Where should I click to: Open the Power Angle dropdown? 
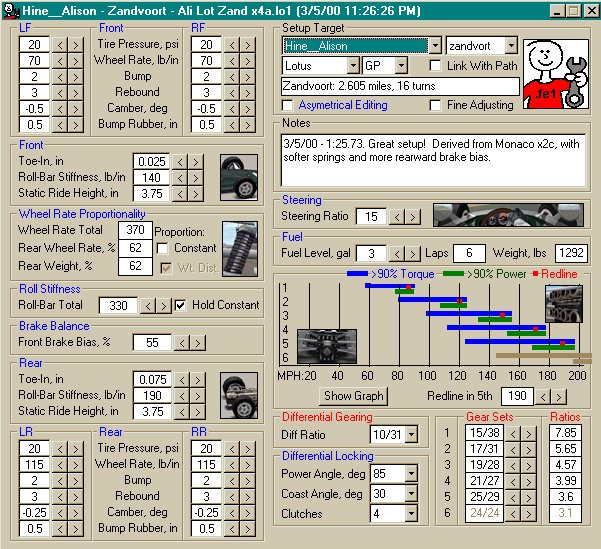tap(410, 475)
